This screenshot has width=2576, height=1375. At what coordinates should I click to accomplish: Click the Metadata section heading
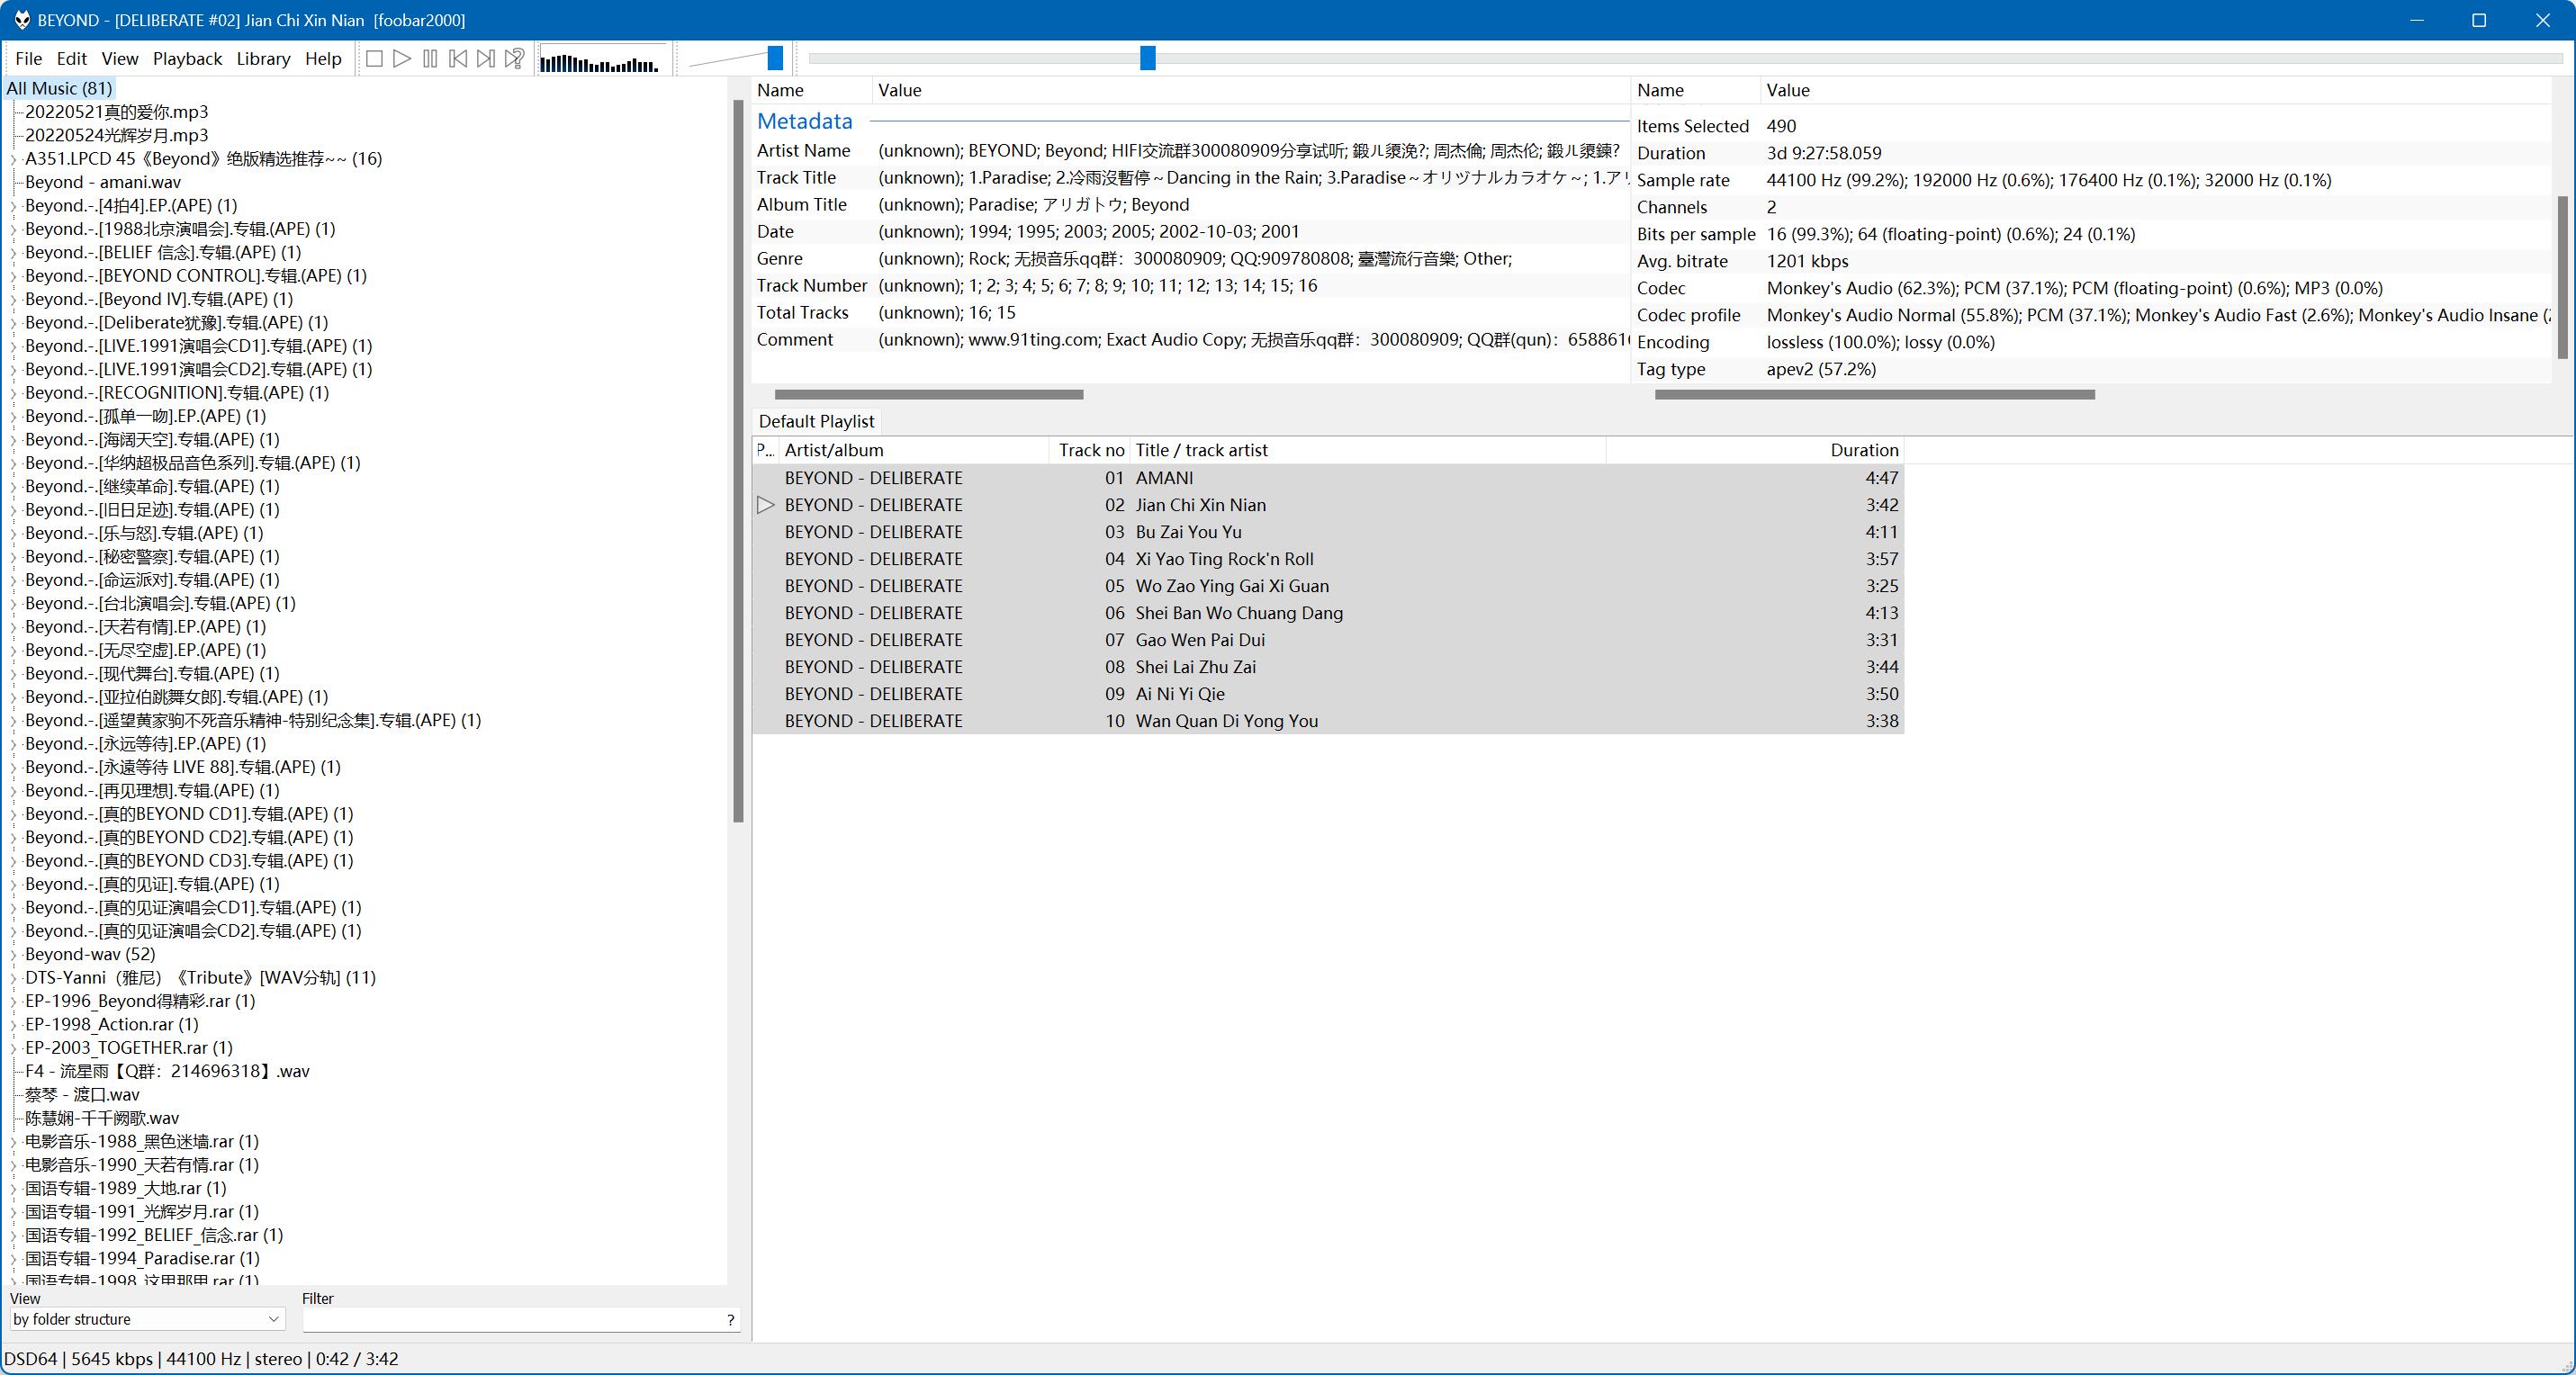(804, 121)
